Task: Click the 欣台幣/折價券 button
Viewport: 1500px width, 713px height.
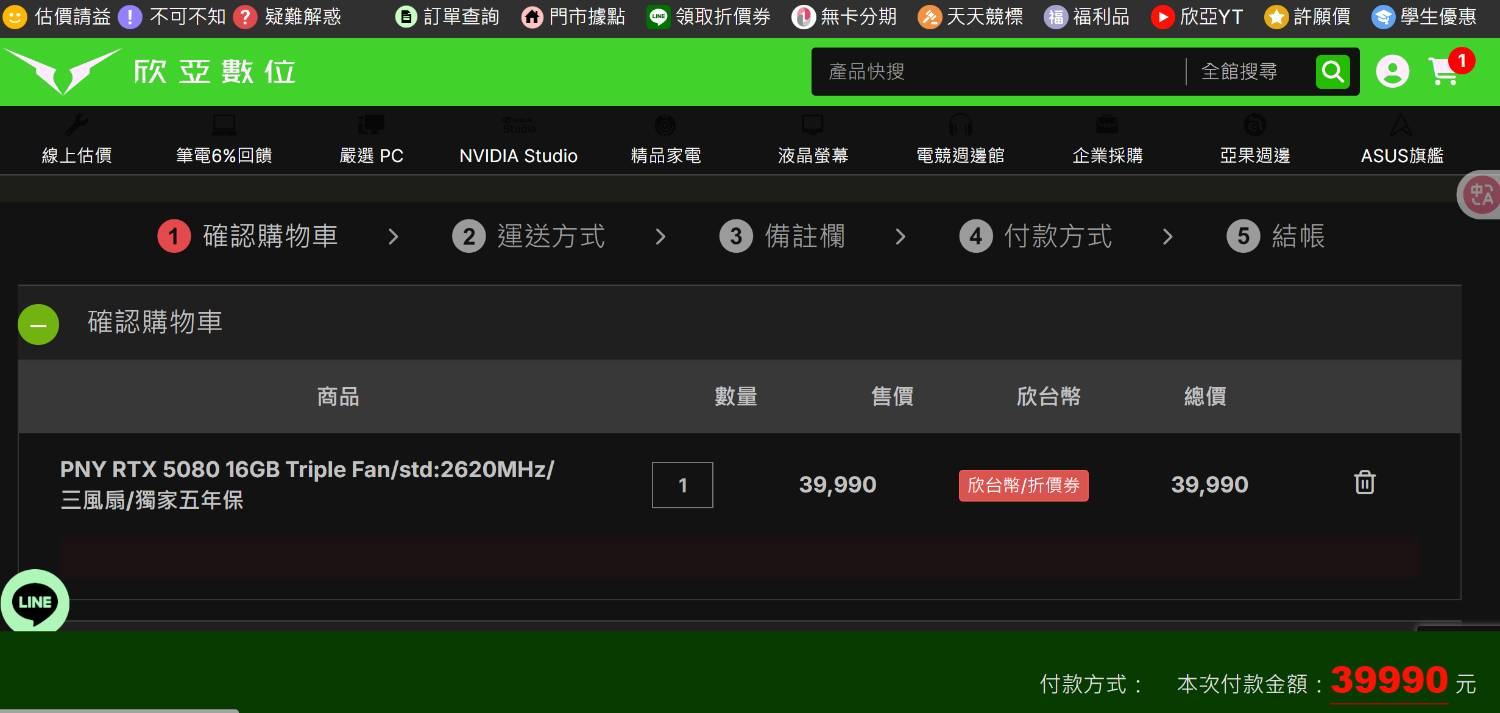Action: (1023, 485)
